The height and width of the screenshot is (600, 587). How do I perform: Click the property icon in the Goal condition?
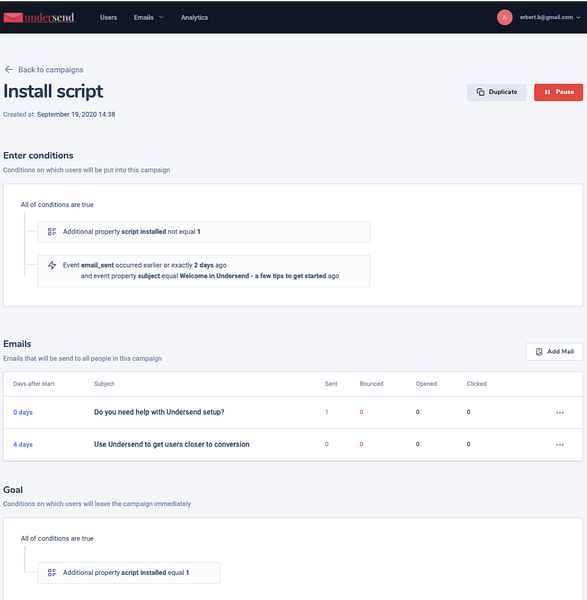point(52,572)
